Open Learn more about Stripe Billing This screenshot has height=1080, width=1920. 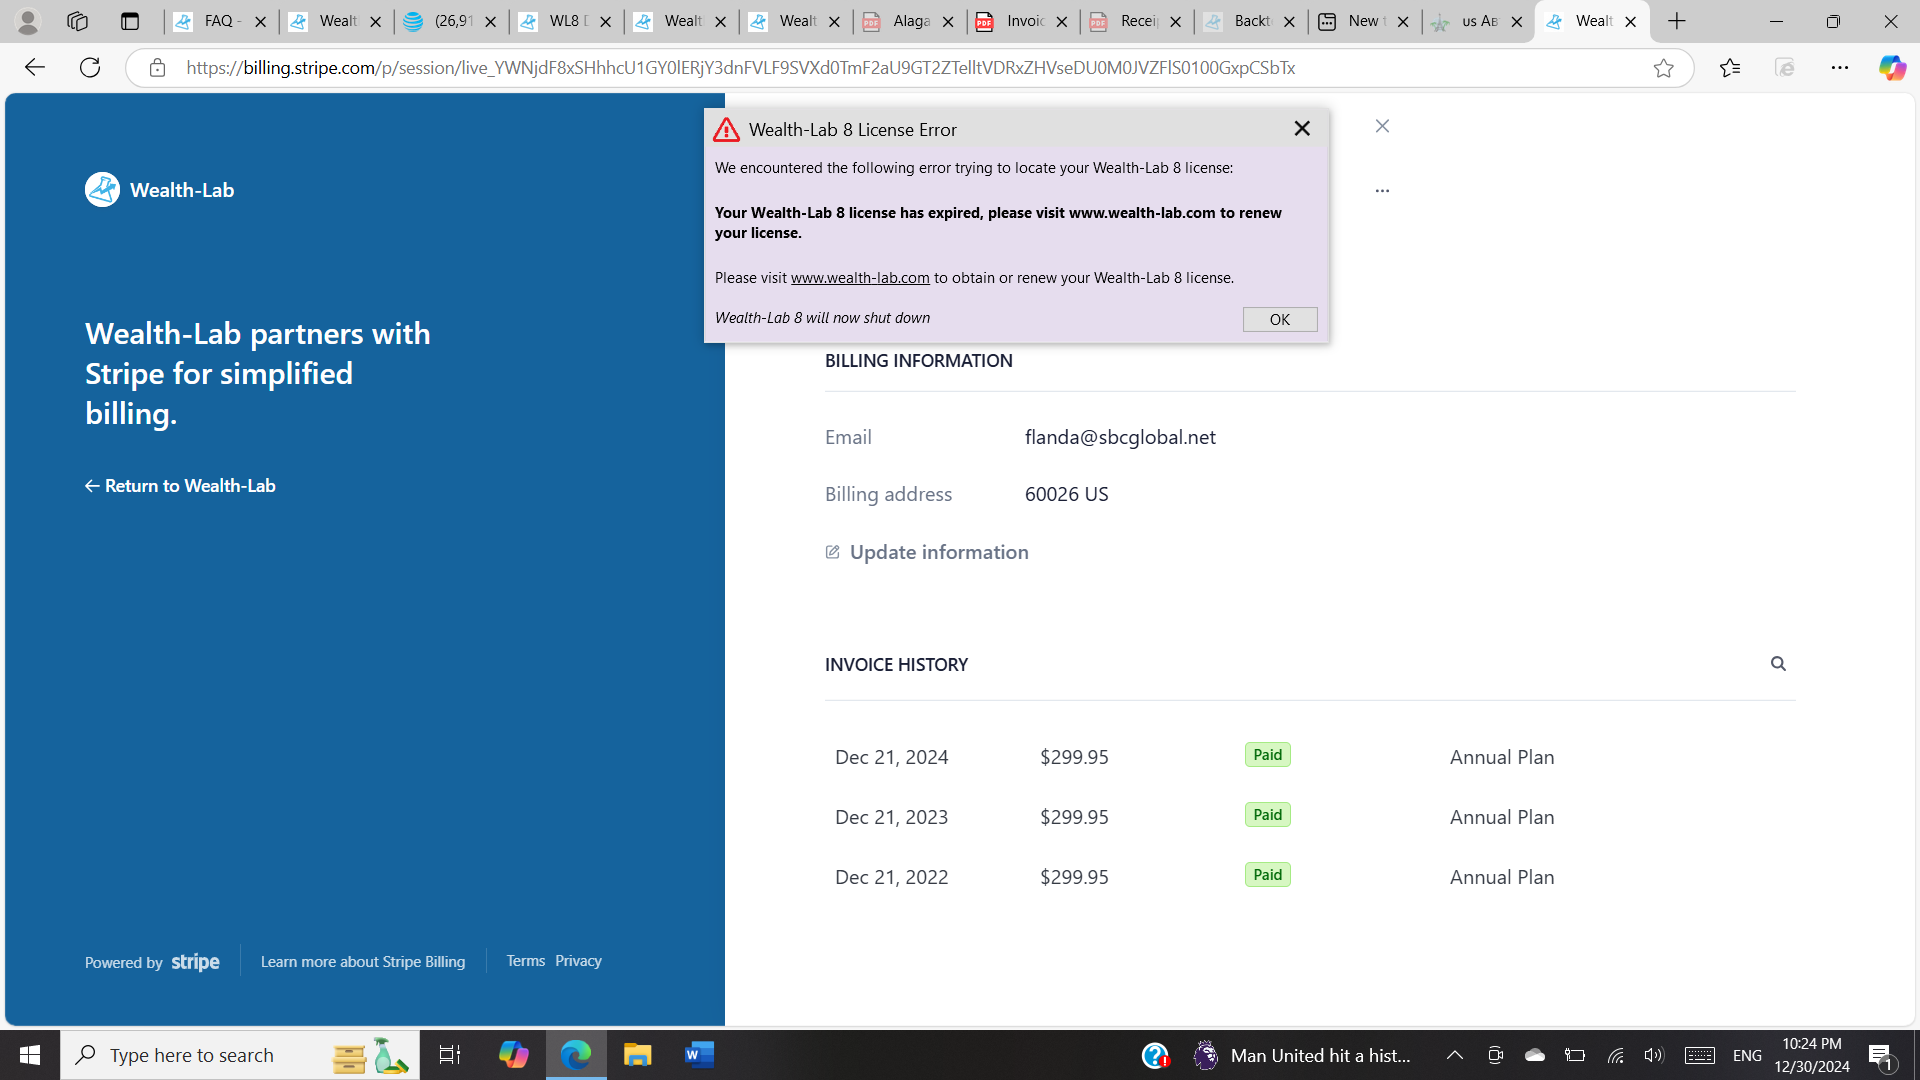[363, 962]
